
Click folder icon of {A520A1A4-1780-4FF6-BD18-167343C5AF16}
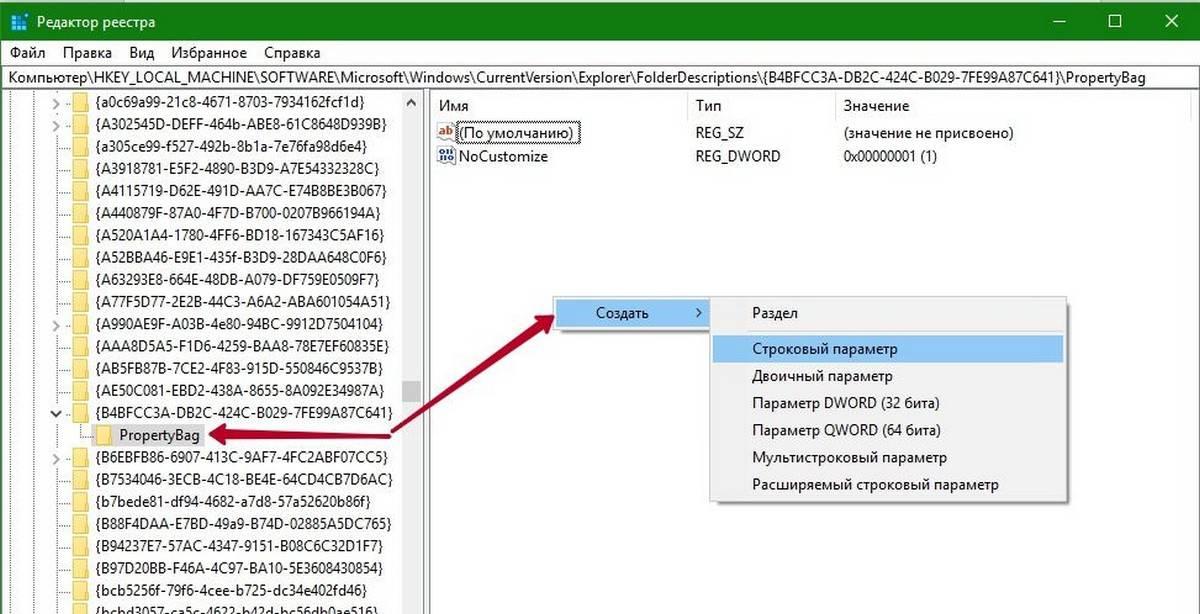tap(81, 235)
